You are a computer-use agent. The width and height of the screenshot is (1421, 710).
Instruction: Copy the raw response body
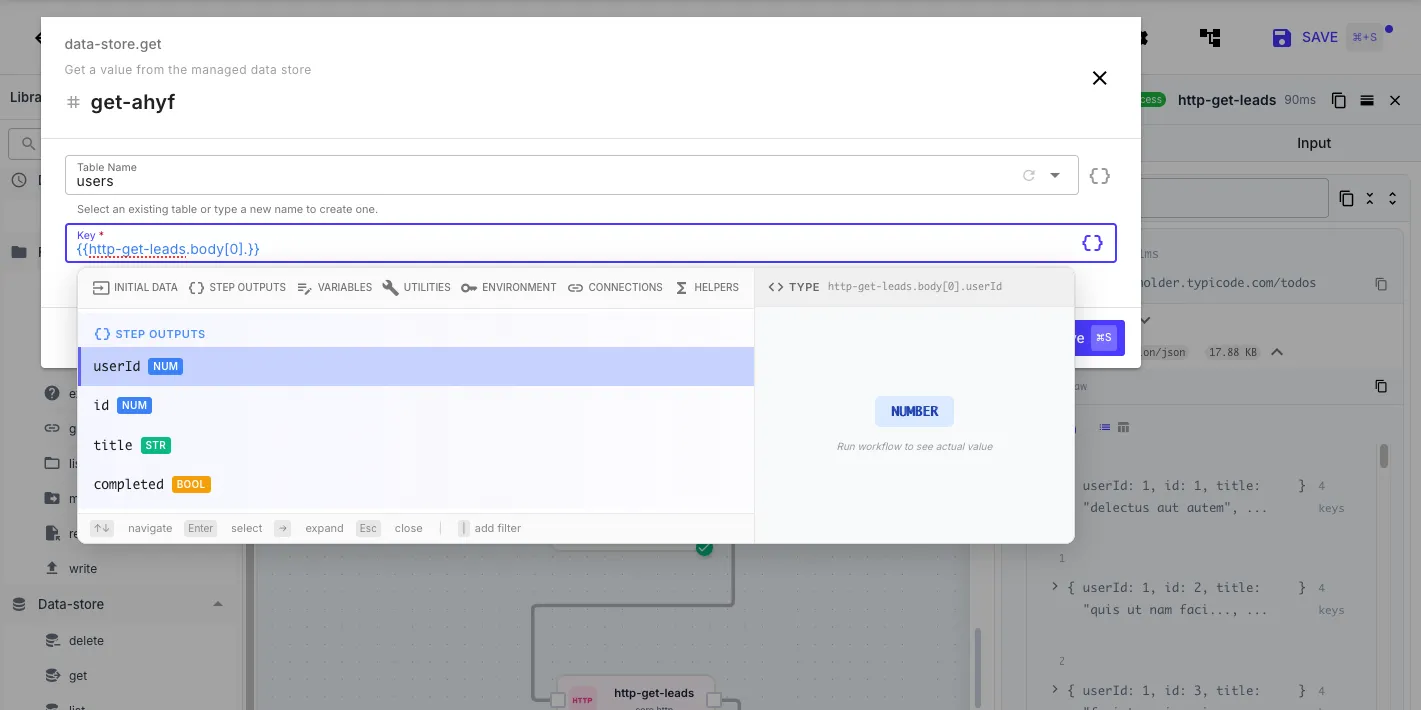(x=1381, y=387)
